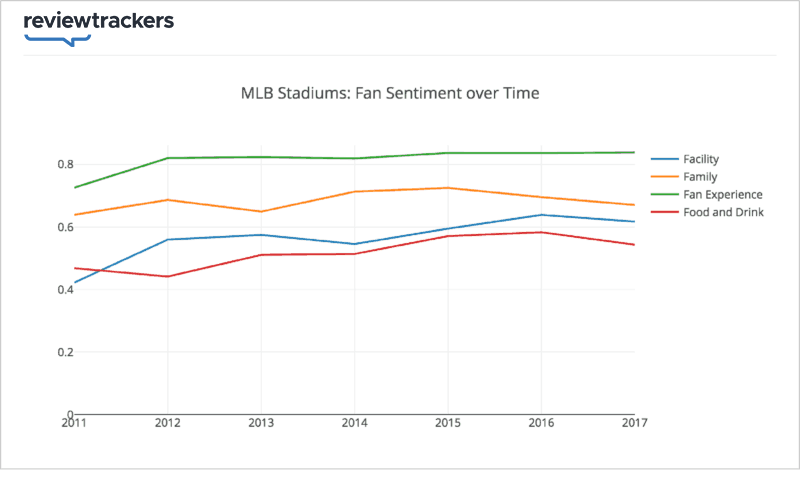Image resolution: width=800 pixels, height=490 pixels.
Task: Click the orange Family line at 2015
Action: pyautogui.click(x=448, y=188)
